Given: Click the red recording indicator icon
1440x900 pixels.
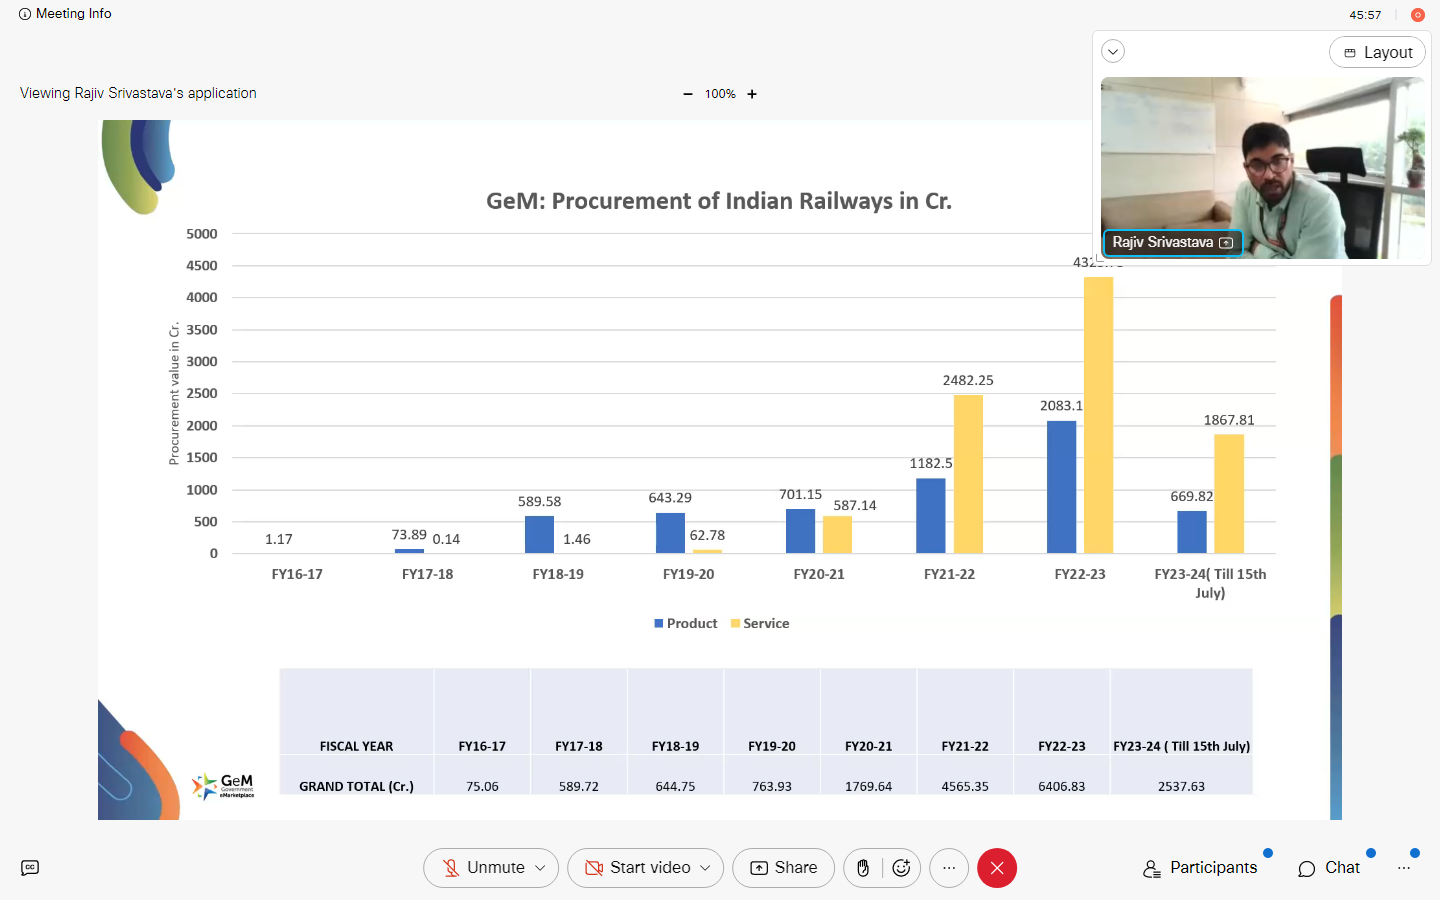Looking at the screenshot, I should 1417,15.
